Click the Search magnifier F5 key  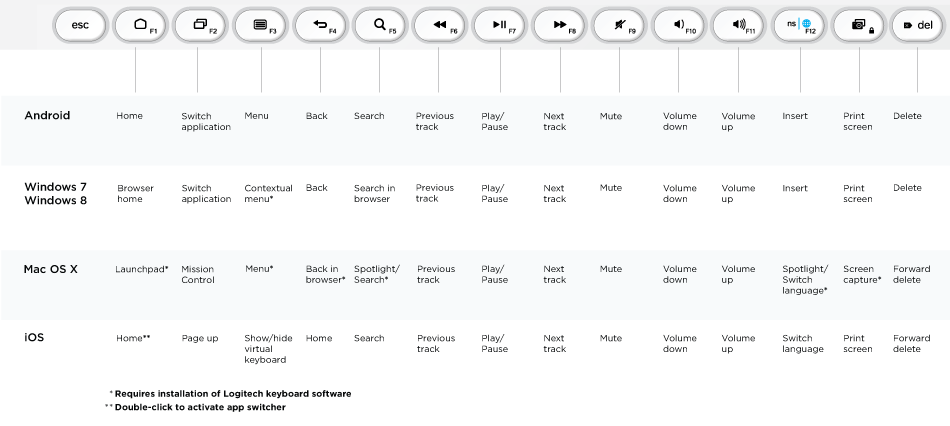tap(380, 25)
